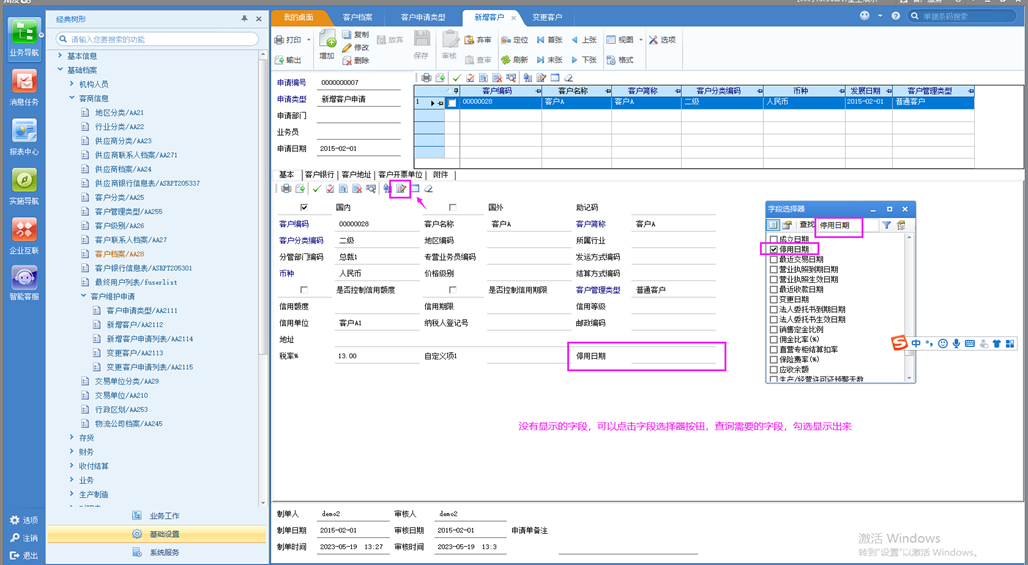Switch to the 客户档案 tab
The image size is (1028, 565).
357,18
